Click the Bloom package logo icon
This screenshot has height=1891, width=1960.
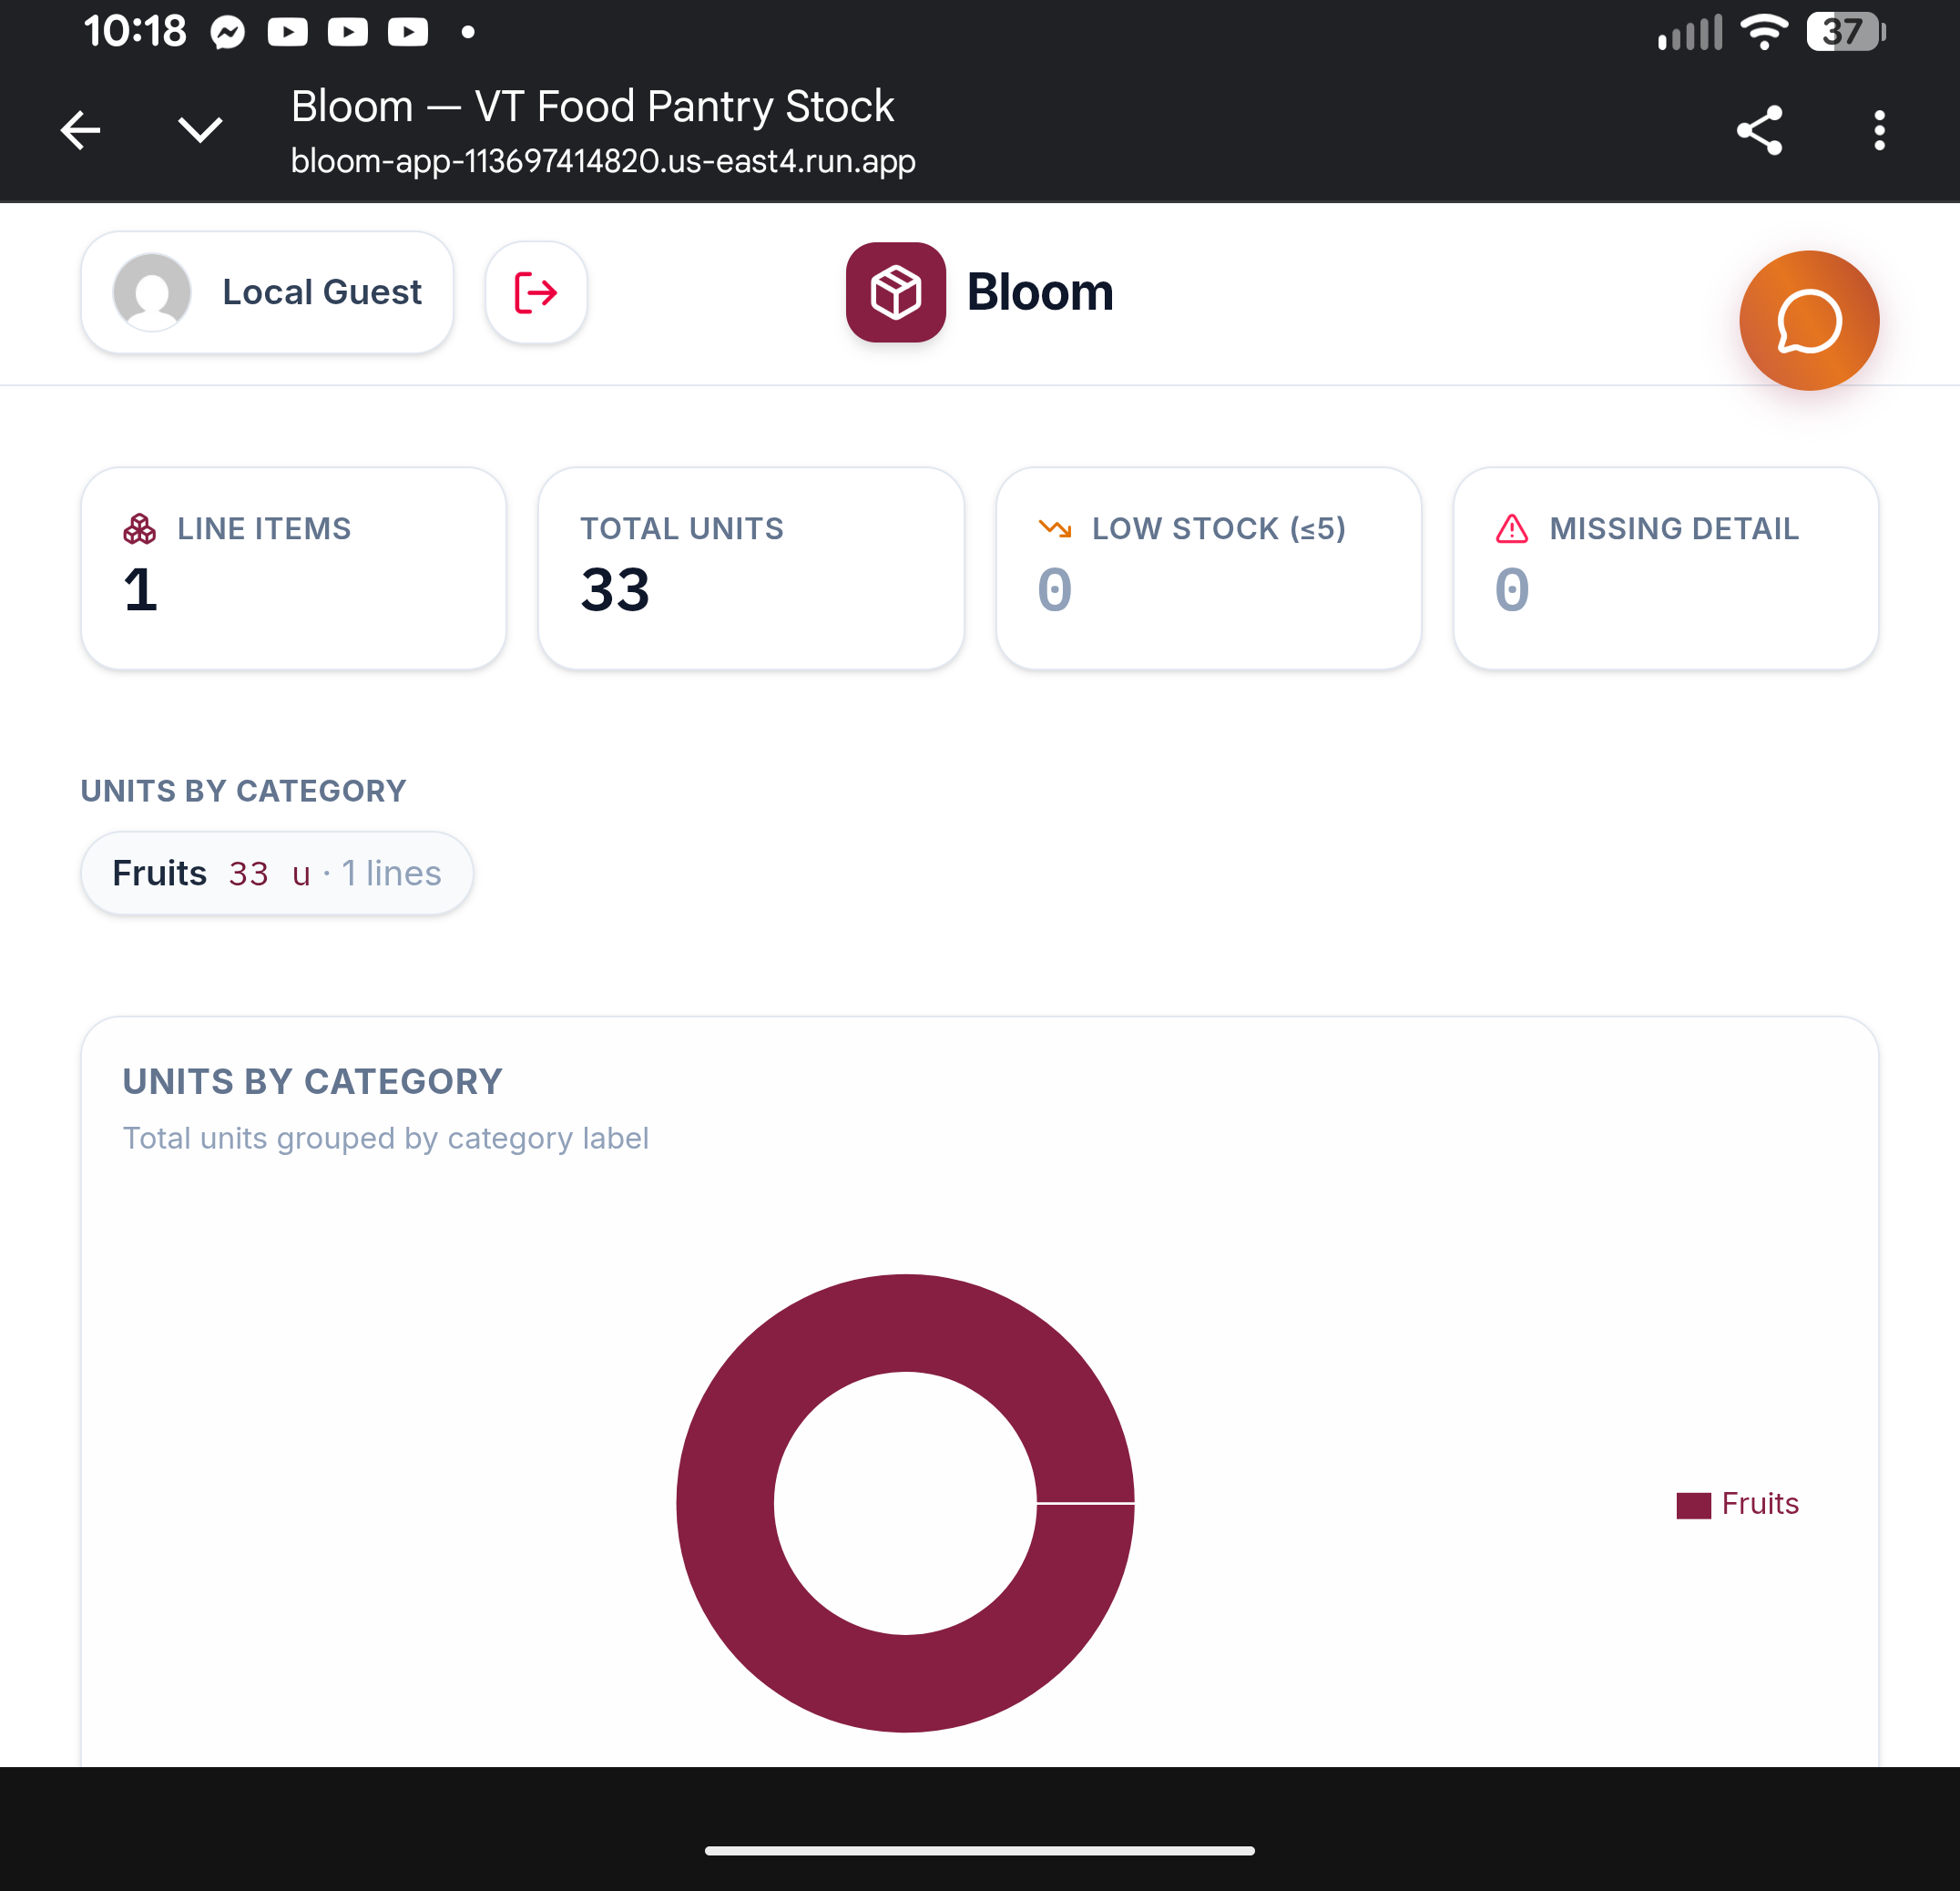click(x=895, y=292)
